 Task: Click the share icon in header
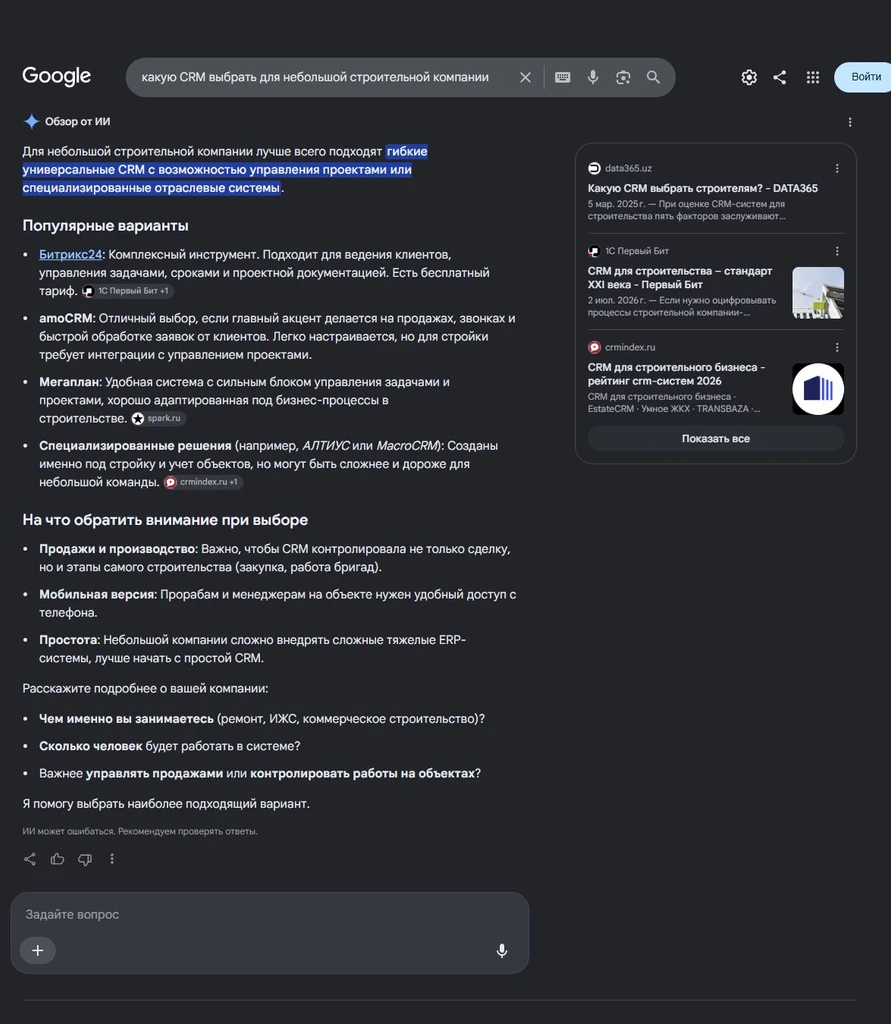(x=779, y=77)
